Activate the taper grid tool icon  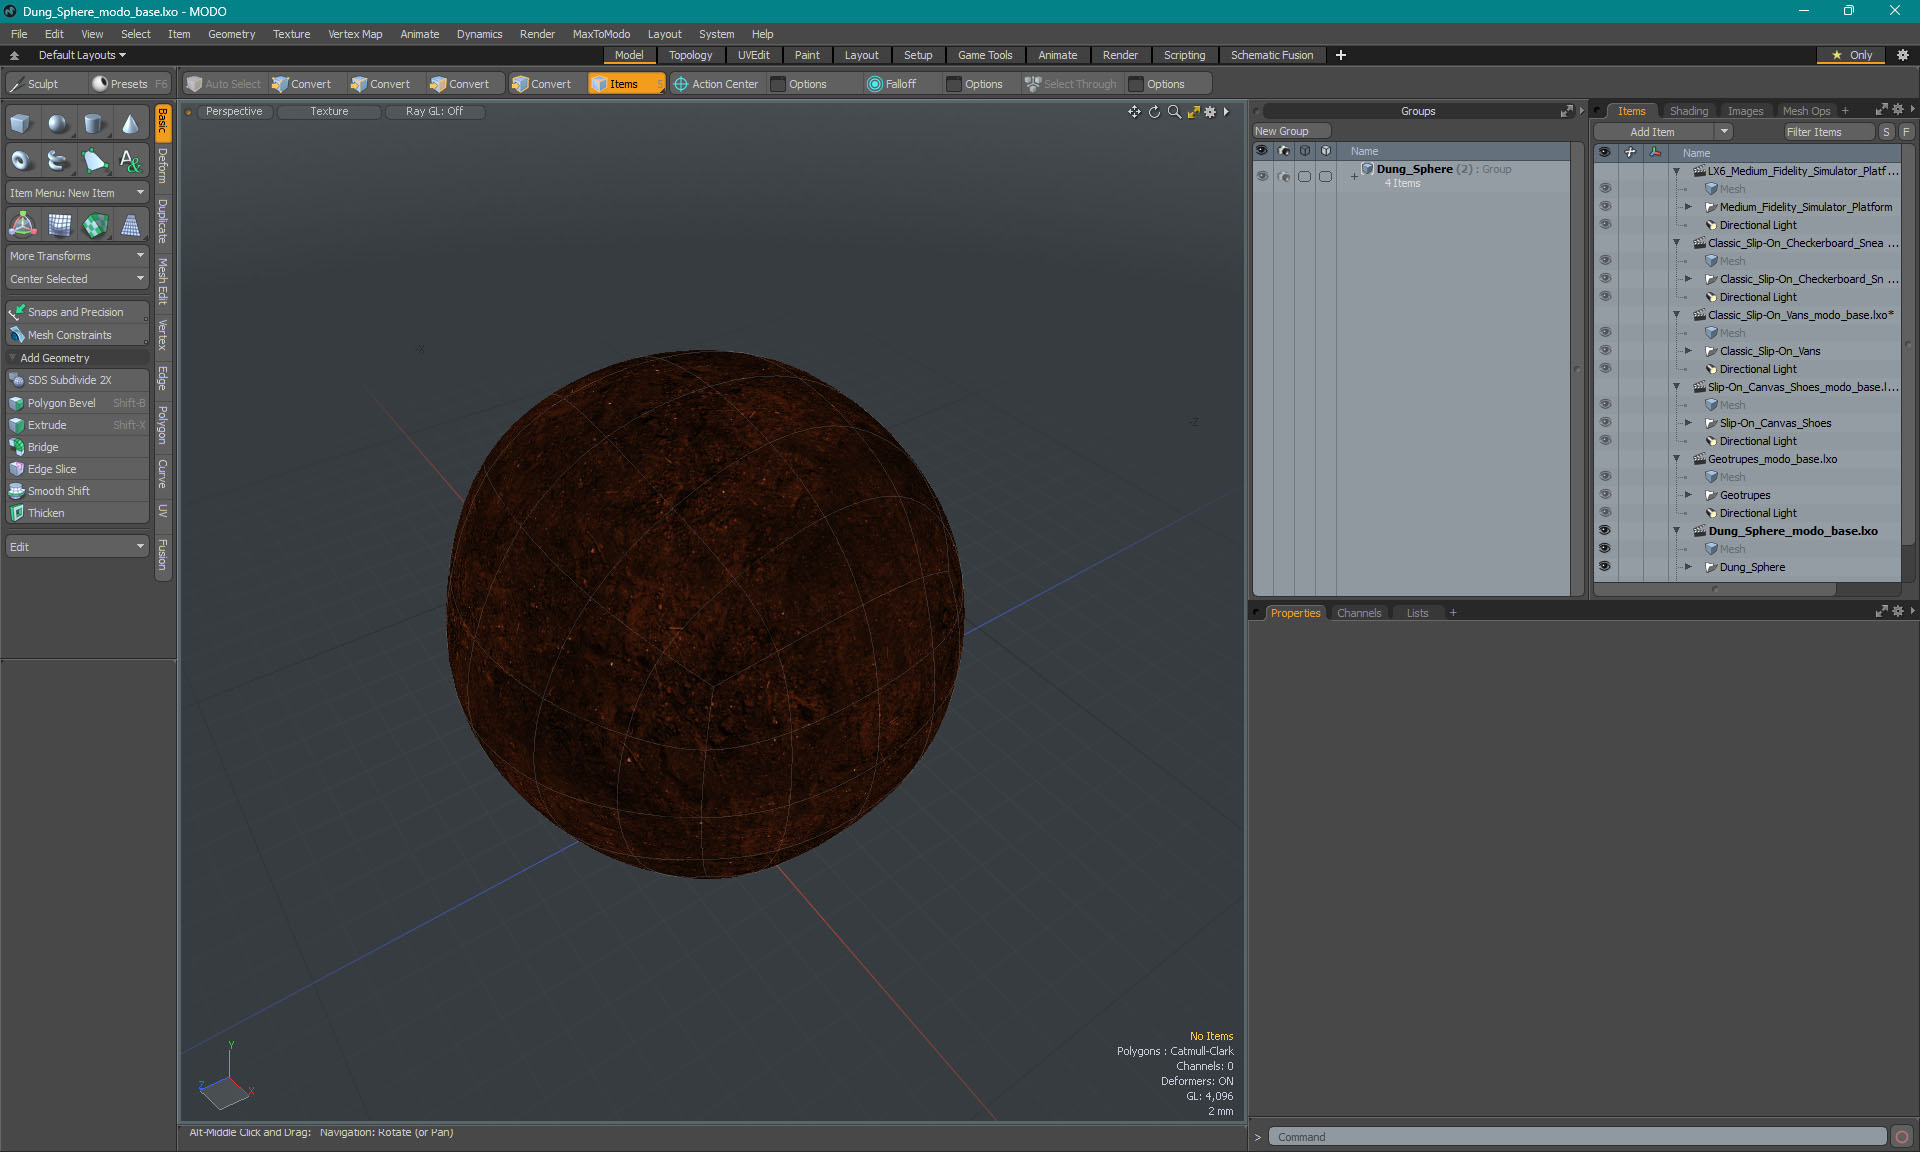pyautogui.click(x=130, y=225)
